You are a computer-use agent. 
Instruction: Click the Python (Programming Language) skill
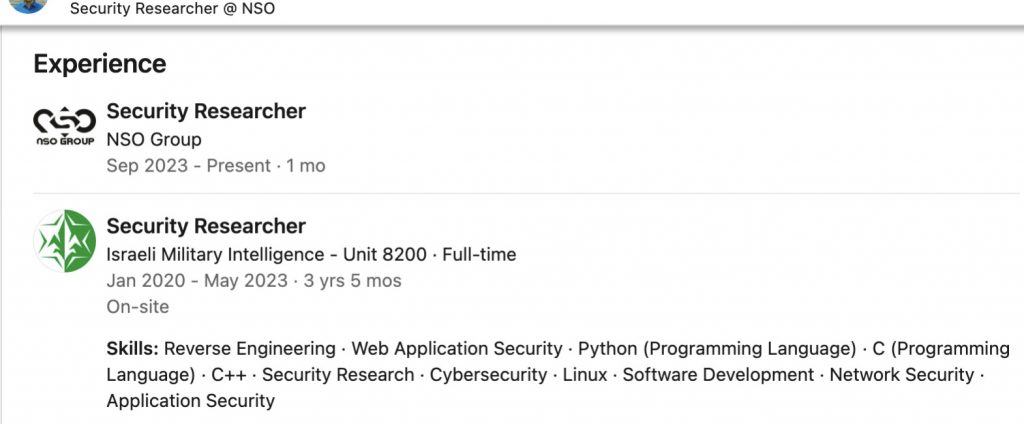[x=715, y=349]
